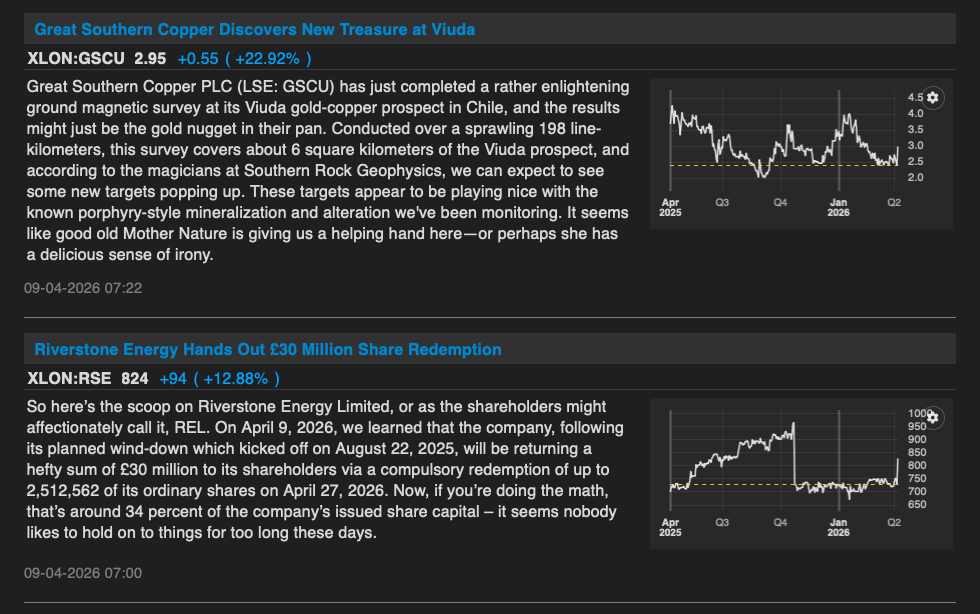
Task: Click the Jan 2026 label on the RSE chart
Action: click(x=839, y=527)
